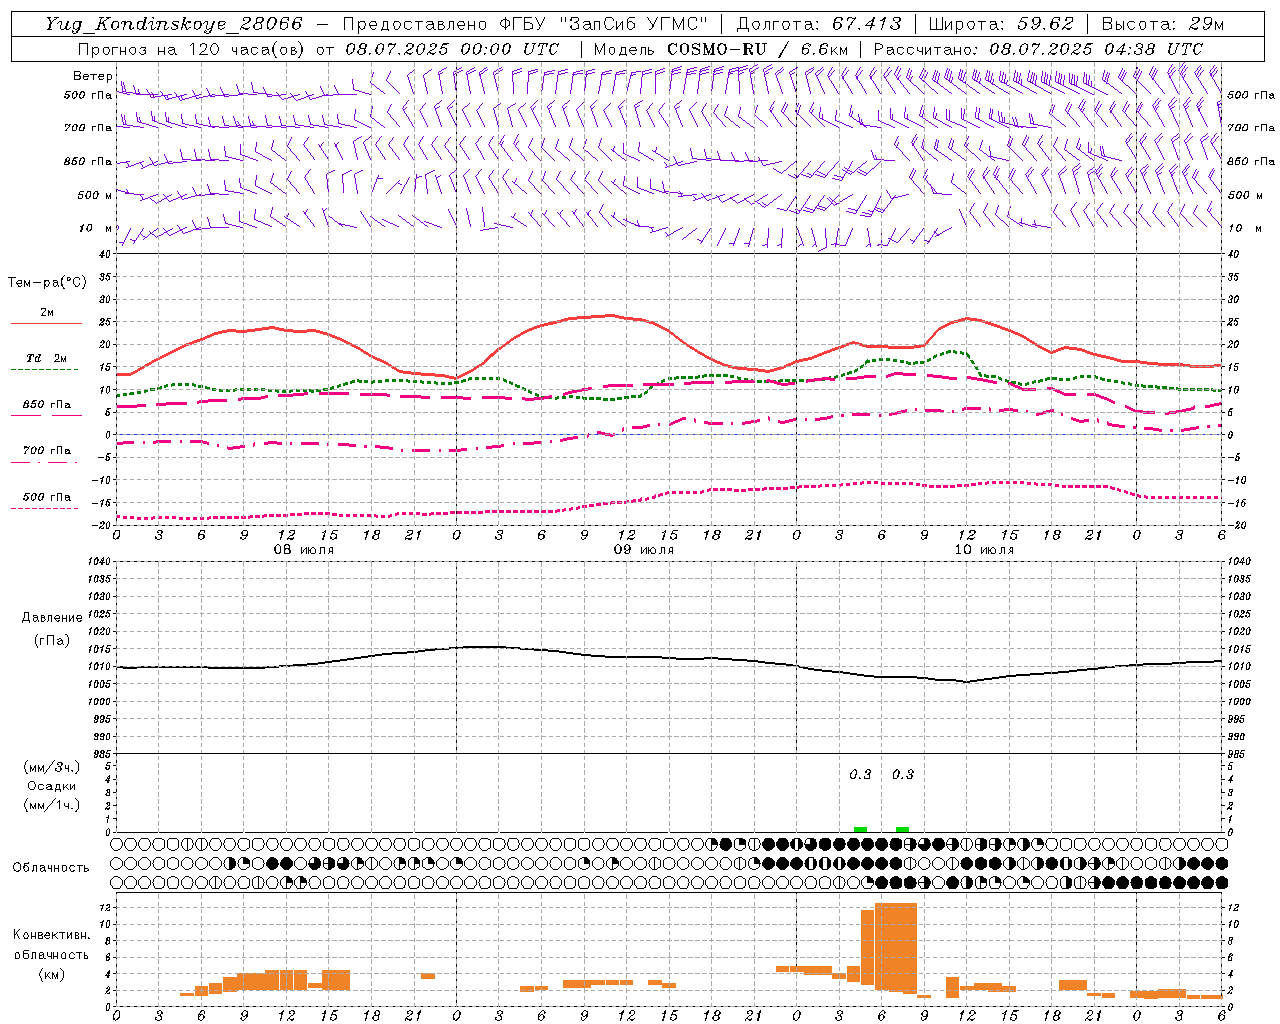Viewport: 1280px width, 1024px height.
Task: Click the Долгота: 67.413 value
Action: click(x=818, y=24)
